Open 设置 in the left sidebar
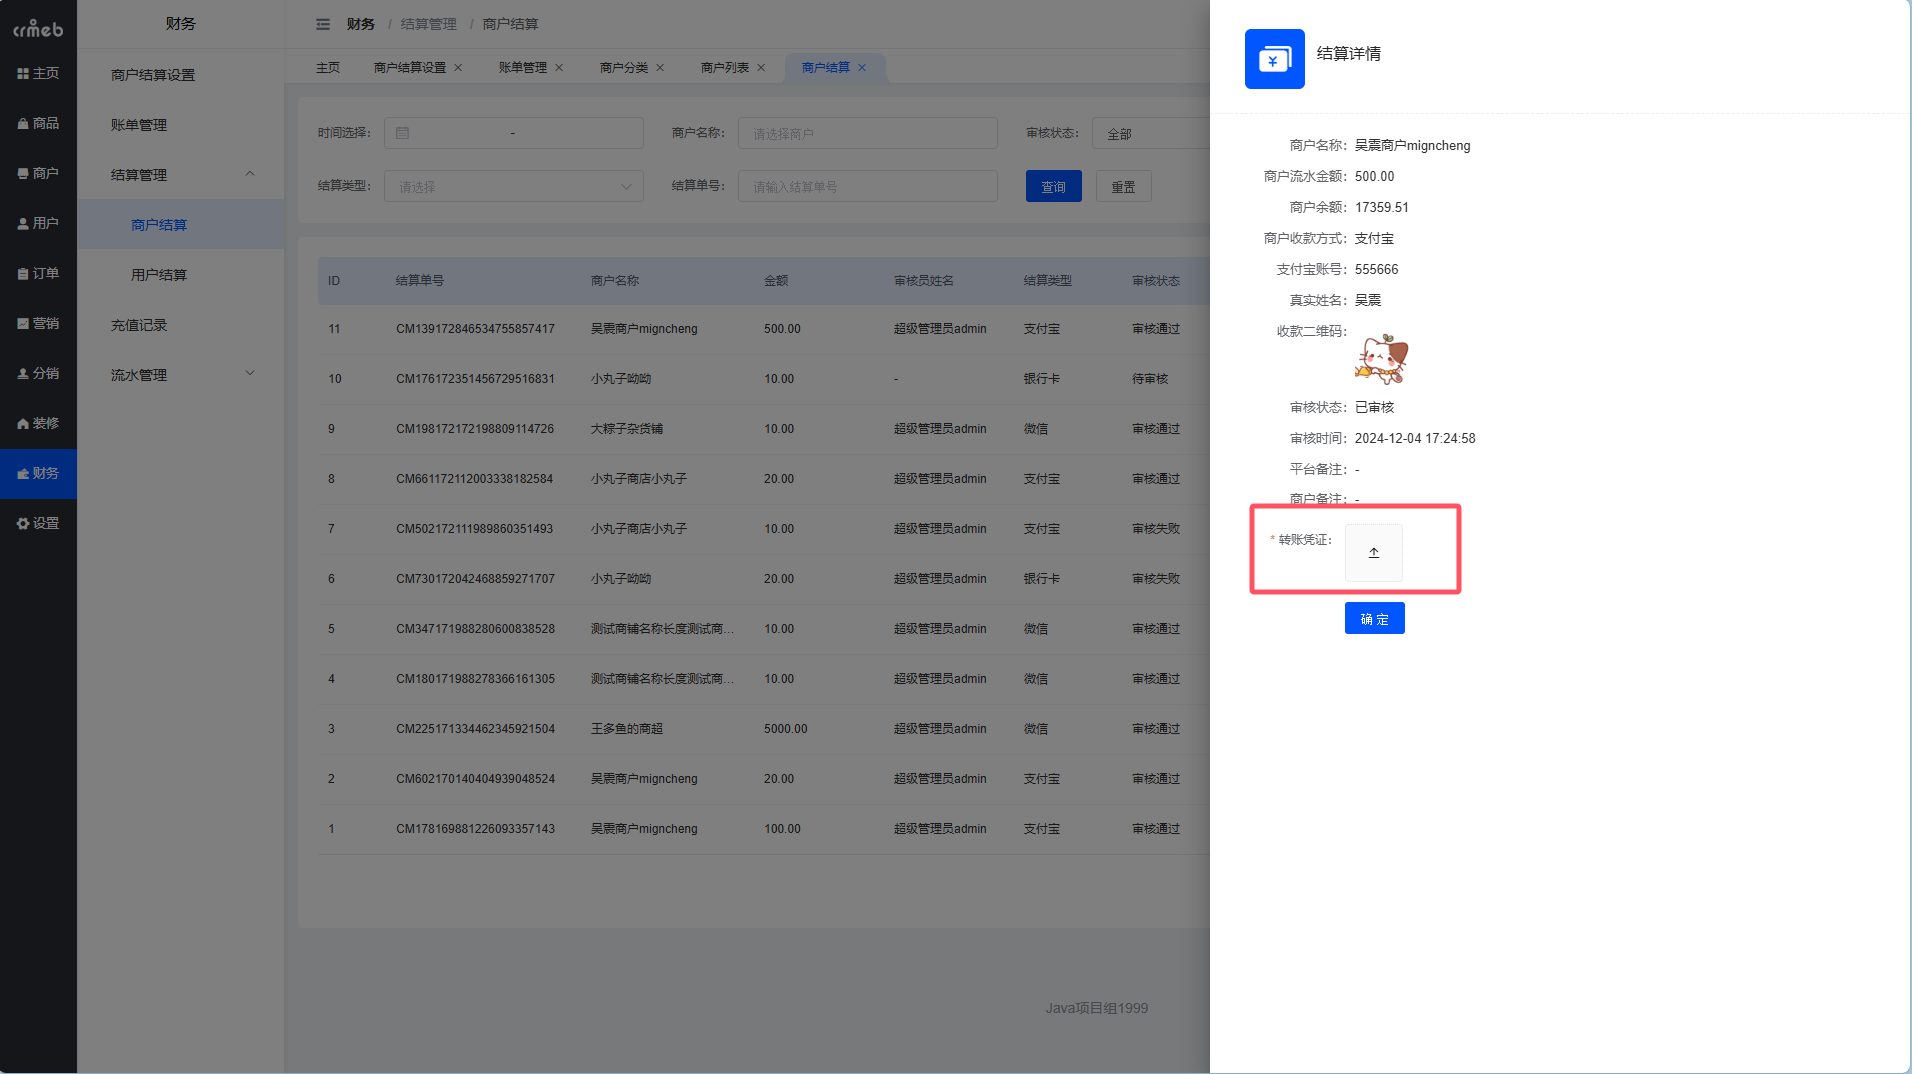Screen dimensions: 1912x1074 [x=38, y=523]
